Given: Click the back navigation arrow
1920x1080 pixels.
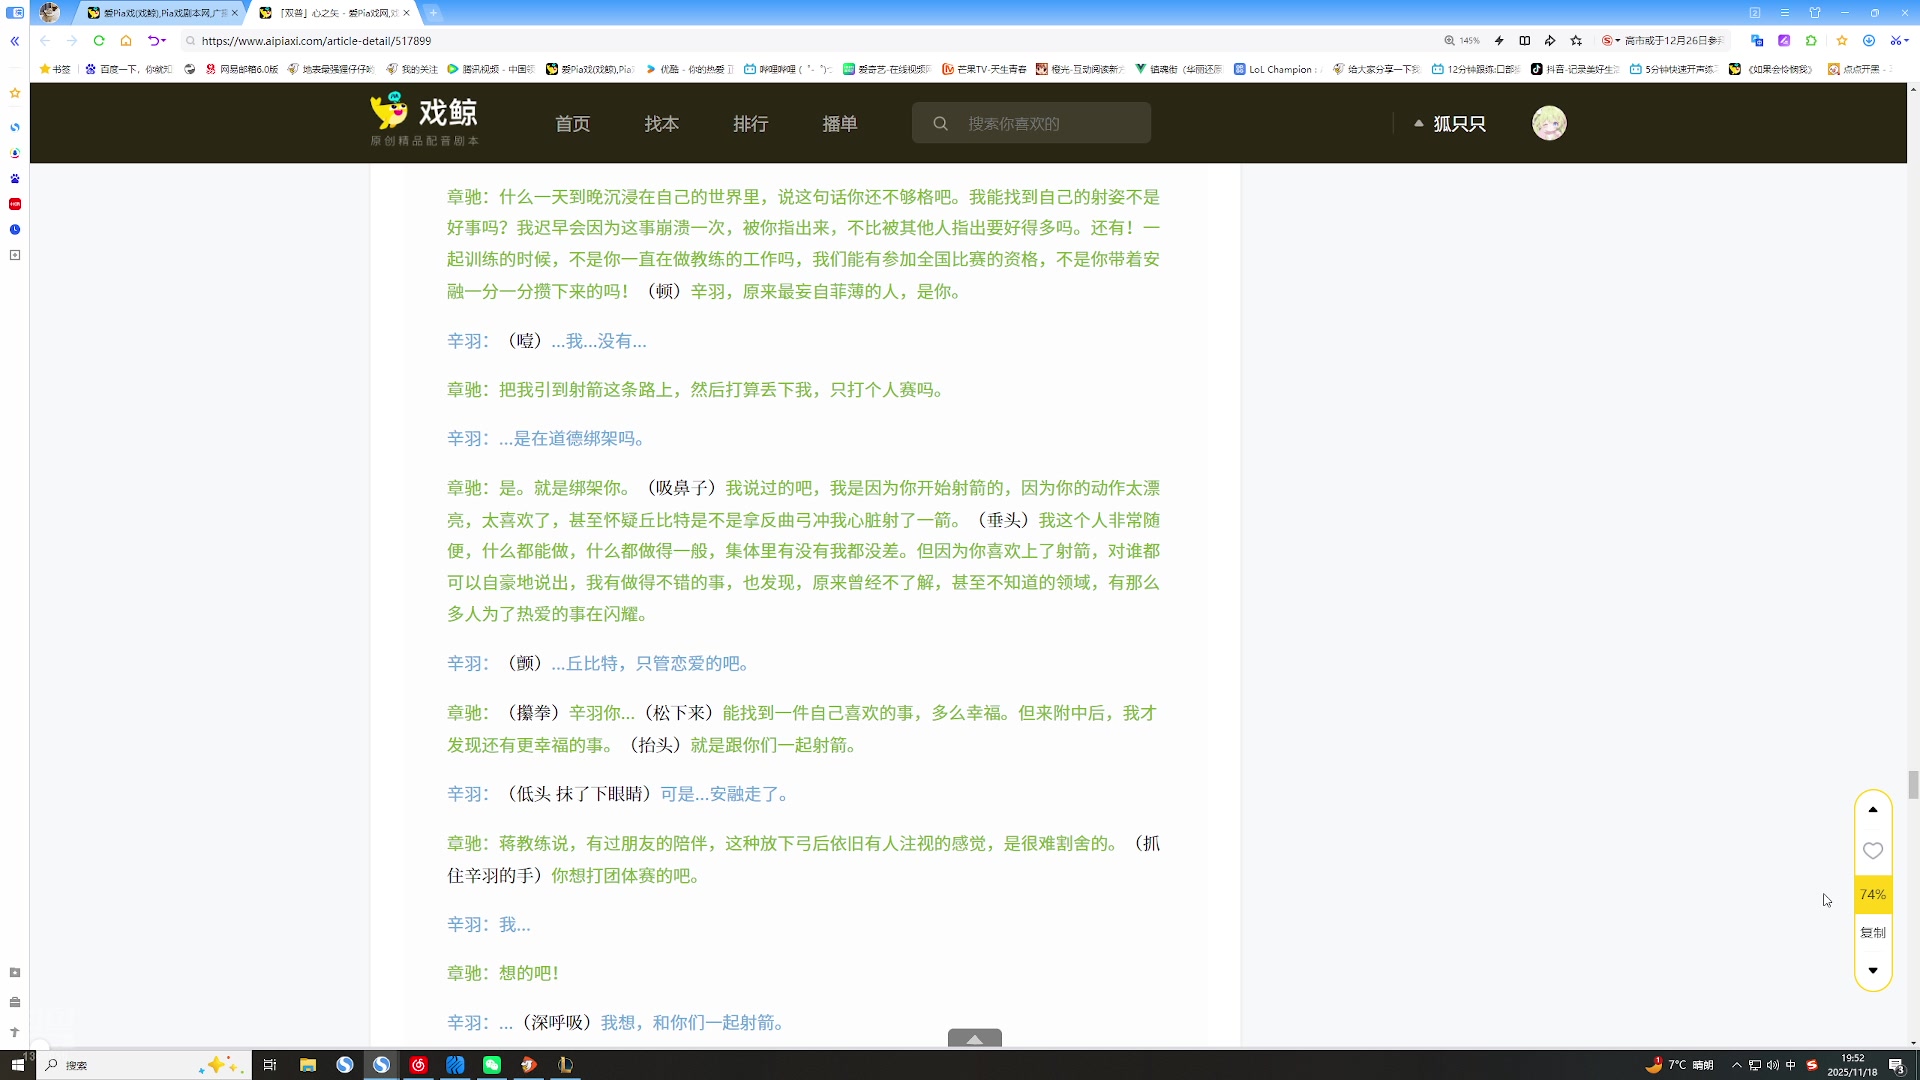Looking at the screenshot, I should pyautogui.click(x=45, y=41).
